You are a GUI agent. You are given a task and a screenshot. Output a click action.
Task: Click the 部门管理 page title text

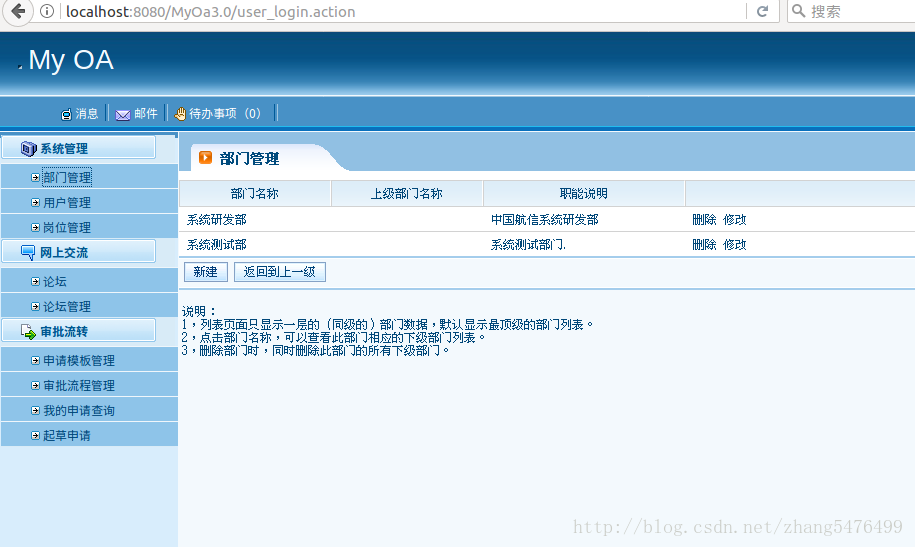[x=249, y=159]
